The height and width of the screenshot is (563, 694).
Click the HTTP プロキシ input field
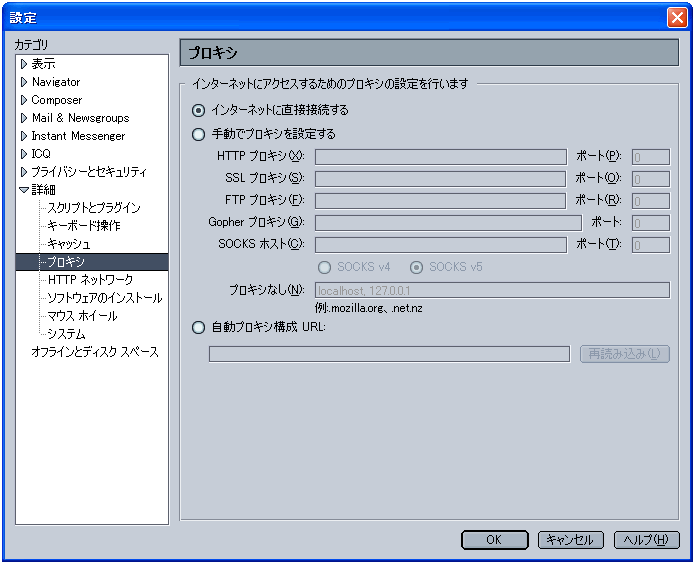tap(441, 157)
